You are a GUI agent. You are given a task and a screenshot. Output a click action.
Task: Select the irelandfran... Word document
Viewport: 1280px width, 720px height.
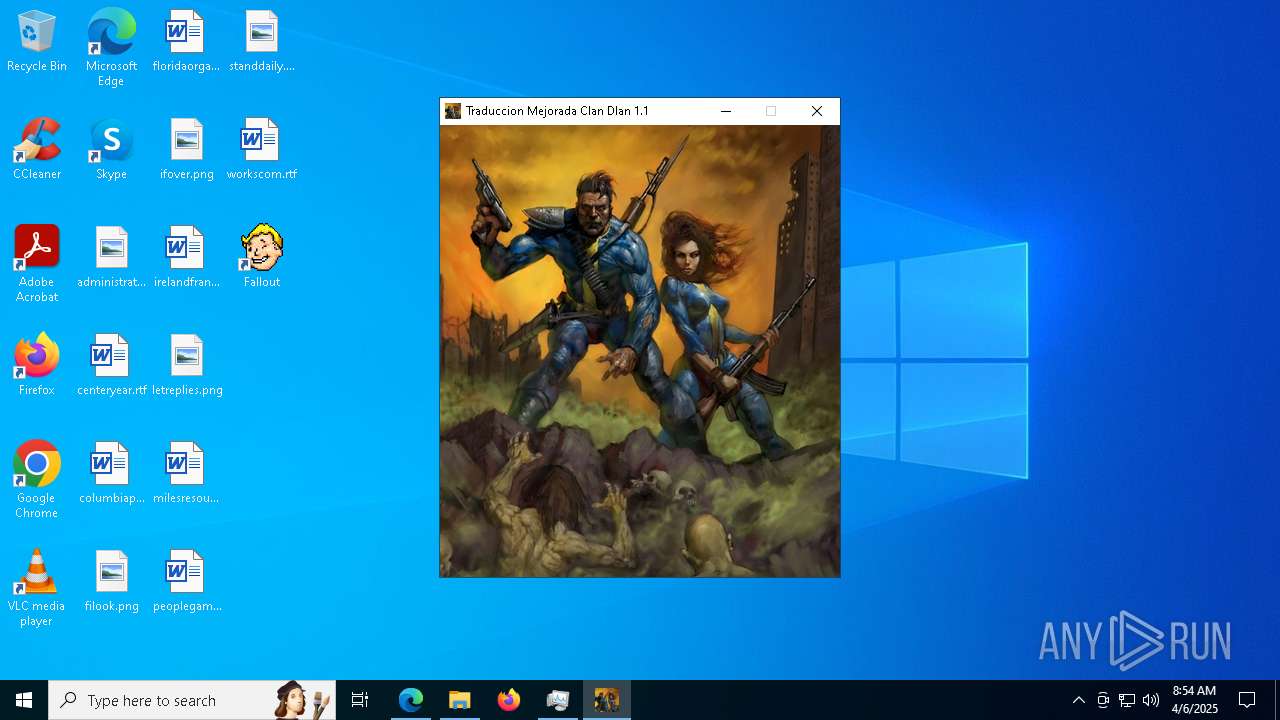click(186, 258)
